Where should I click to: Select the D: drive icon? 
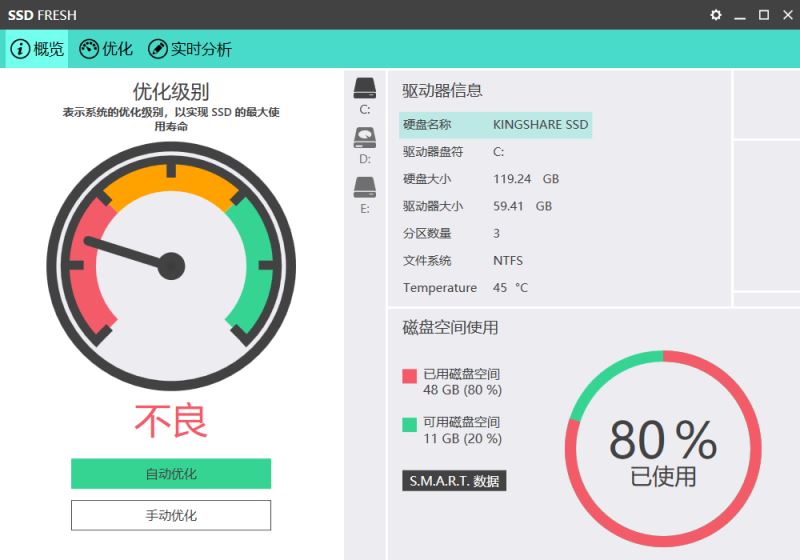tap(365, 138)
